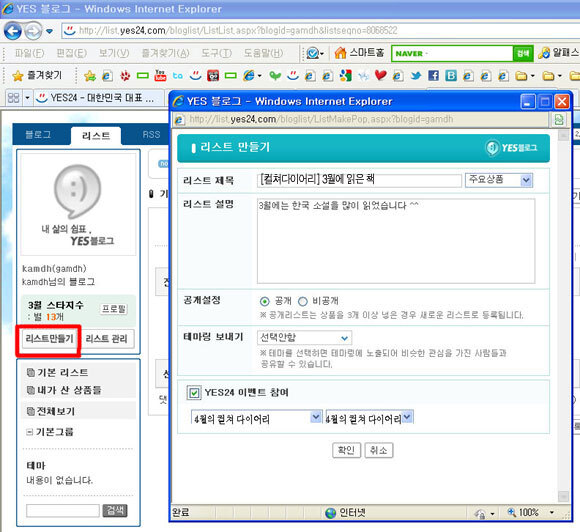
Task: Open the Quick Tabs dropdown arrow
Action: coord(27,98)
